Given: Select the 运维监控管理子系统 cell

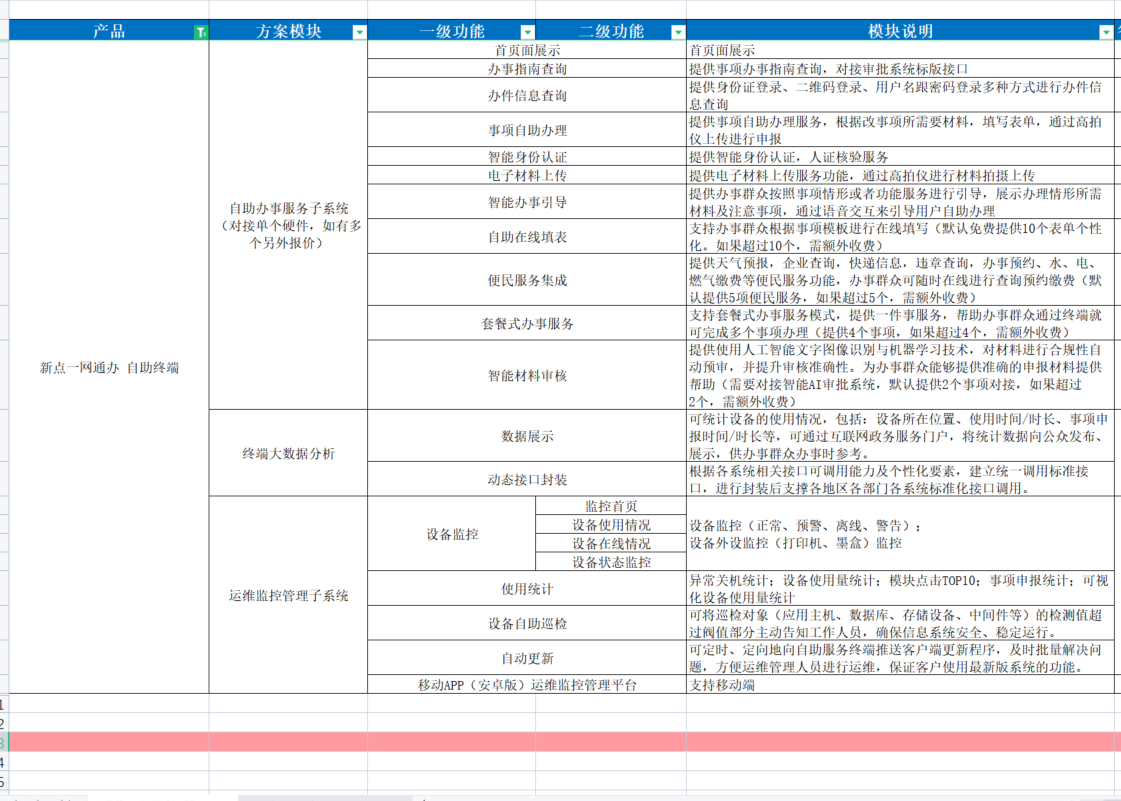Looking at the screenshot, I should click(x=289, y=593).
